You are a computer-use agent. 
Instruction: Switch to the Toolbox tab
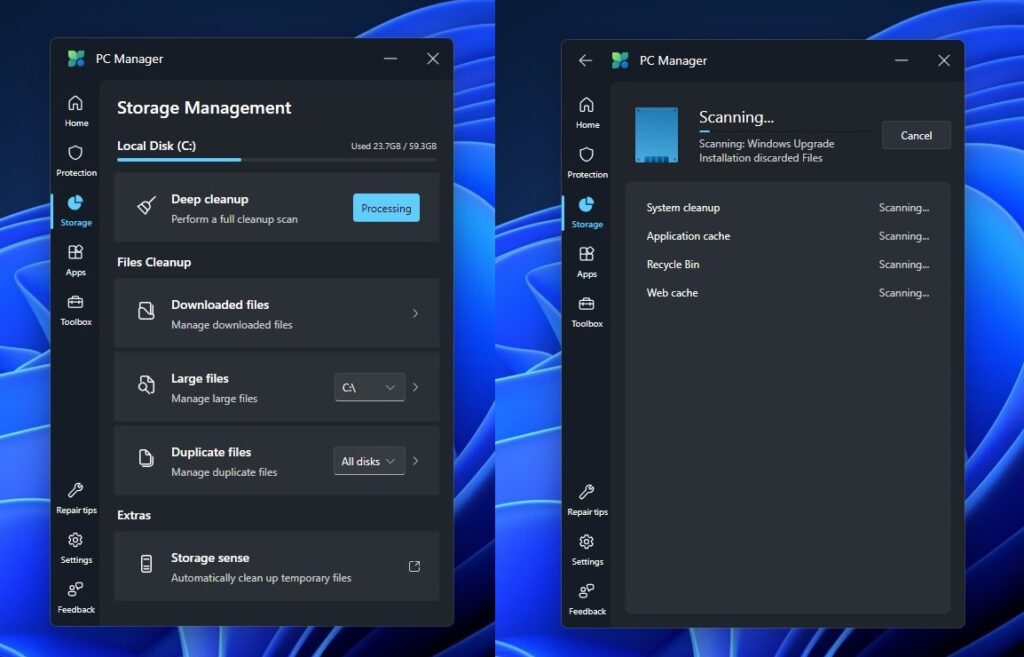click(x=76, y=310)
